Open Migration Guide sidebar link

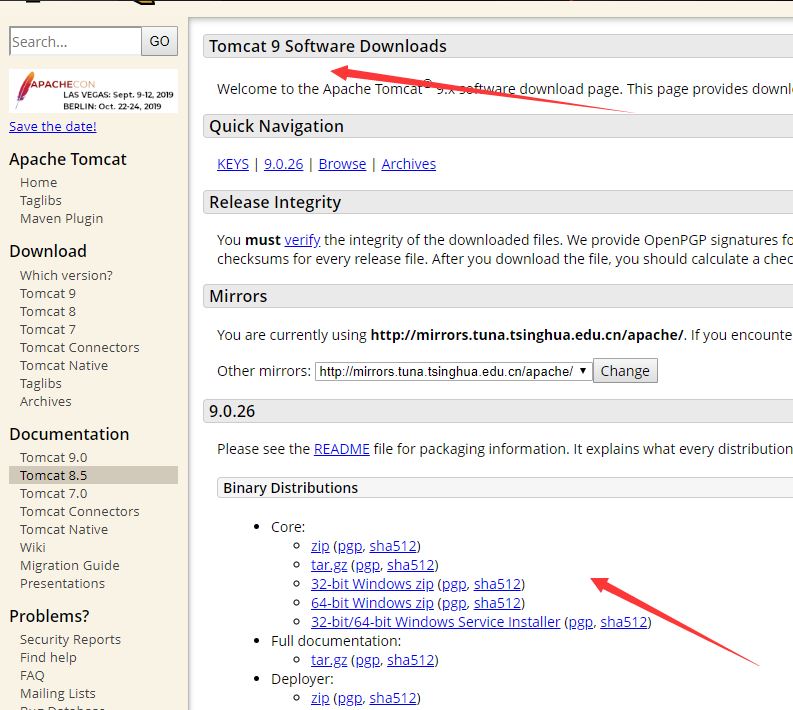(x=69, y=566)
